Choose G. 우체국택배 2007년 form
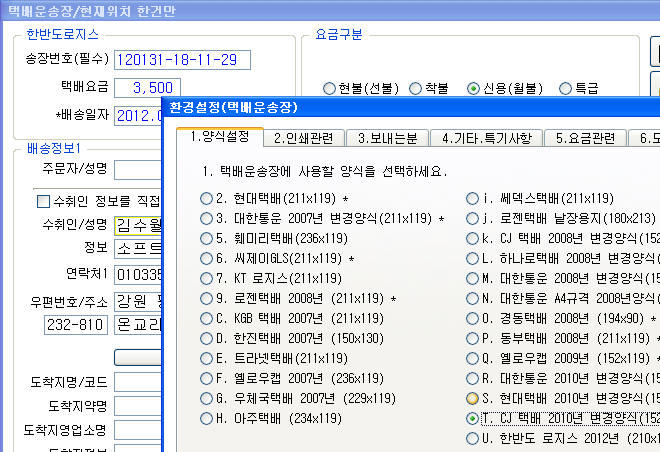Screen dimensions: 660x452 (x=206, y=398)
